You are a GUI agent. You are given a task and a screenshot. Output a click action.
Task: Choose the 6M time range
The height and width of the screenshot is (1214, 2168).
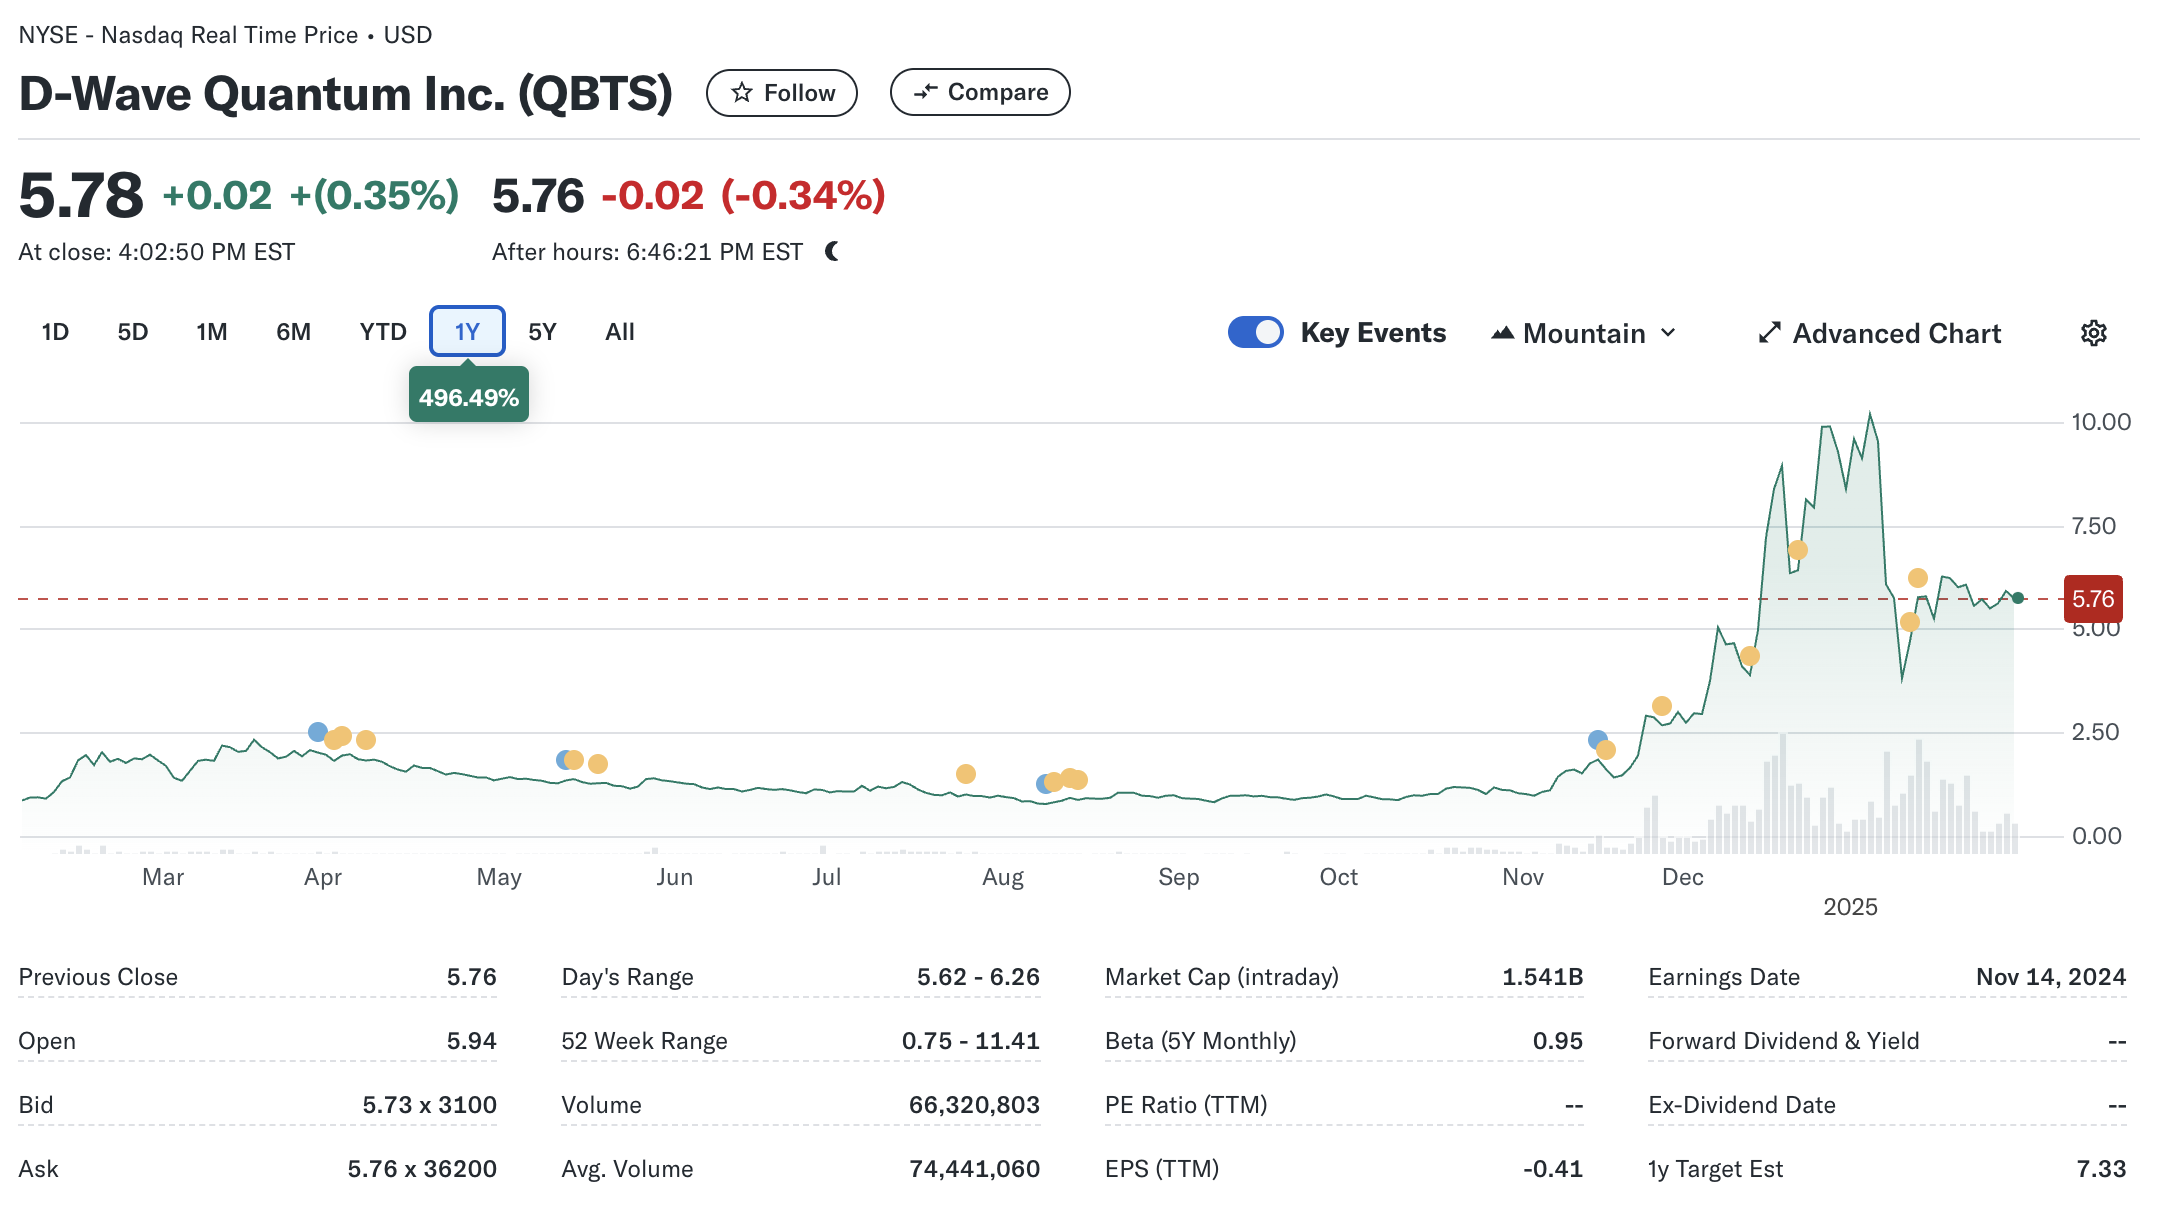pyautogui.click(x=293, y=332)
